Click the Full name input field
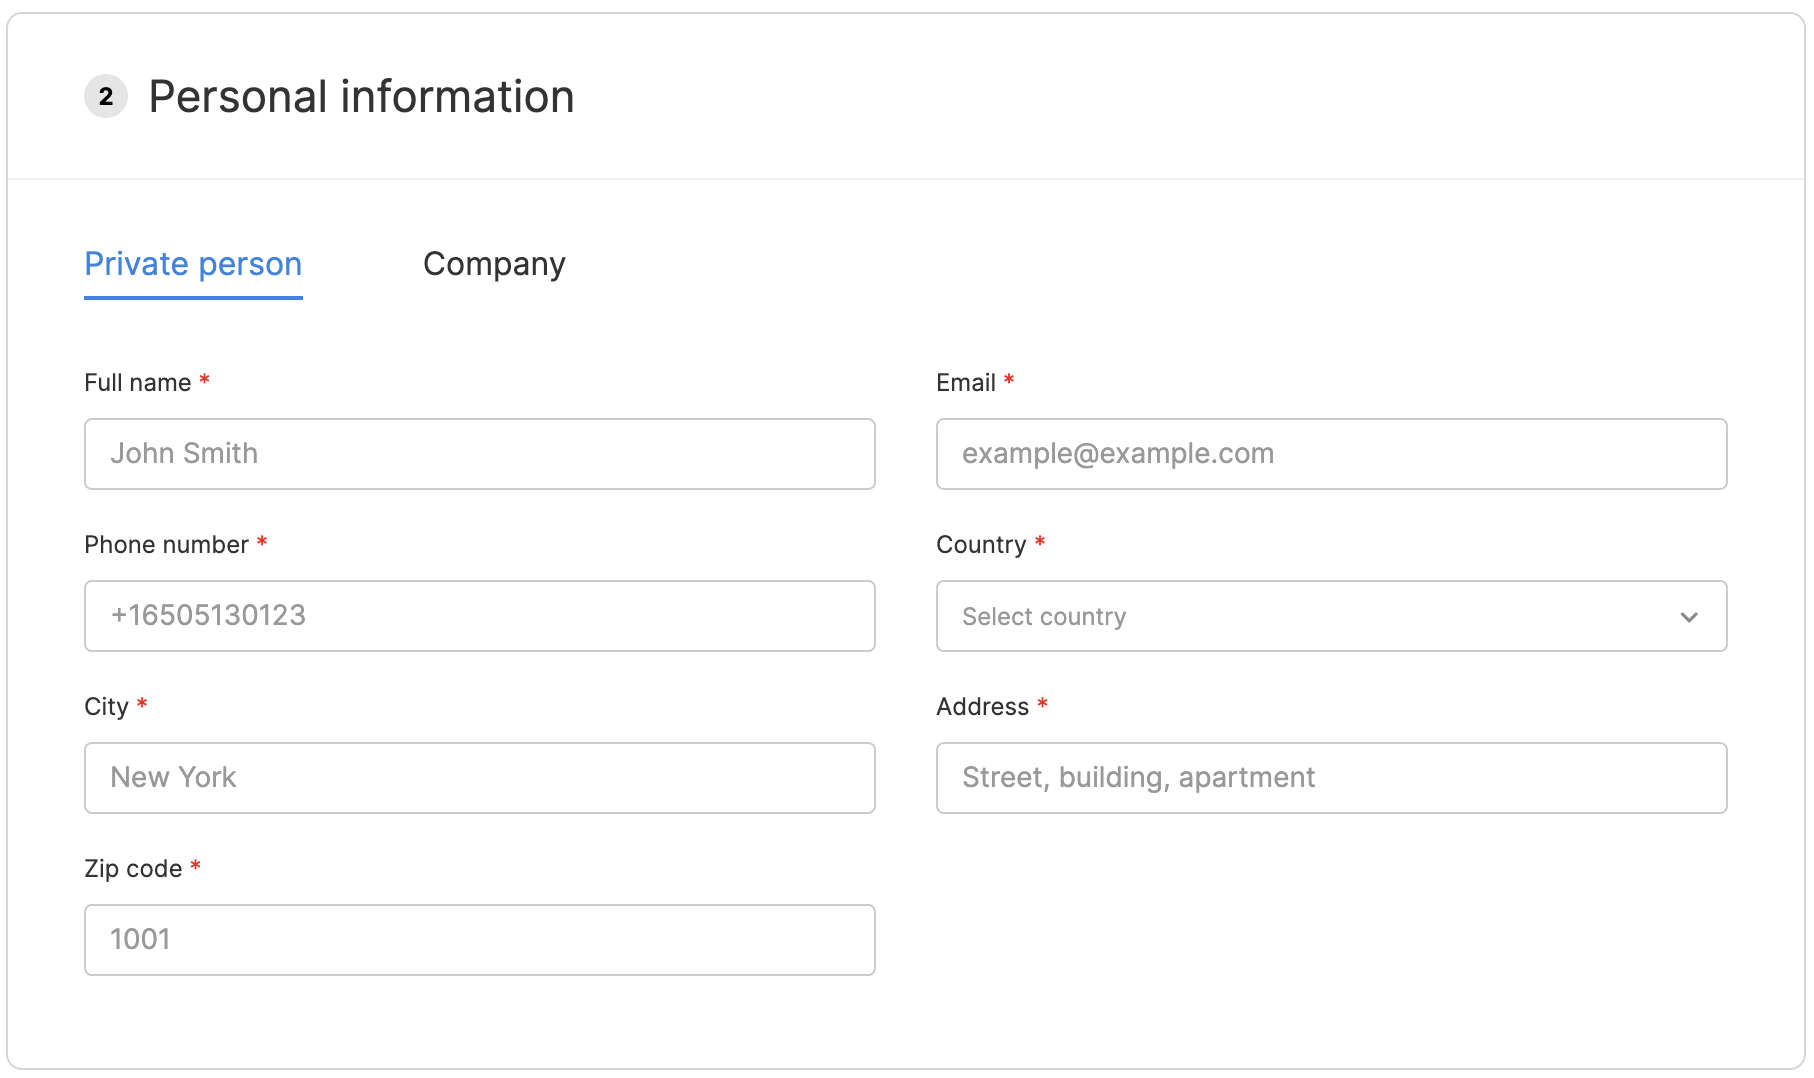 480,454
